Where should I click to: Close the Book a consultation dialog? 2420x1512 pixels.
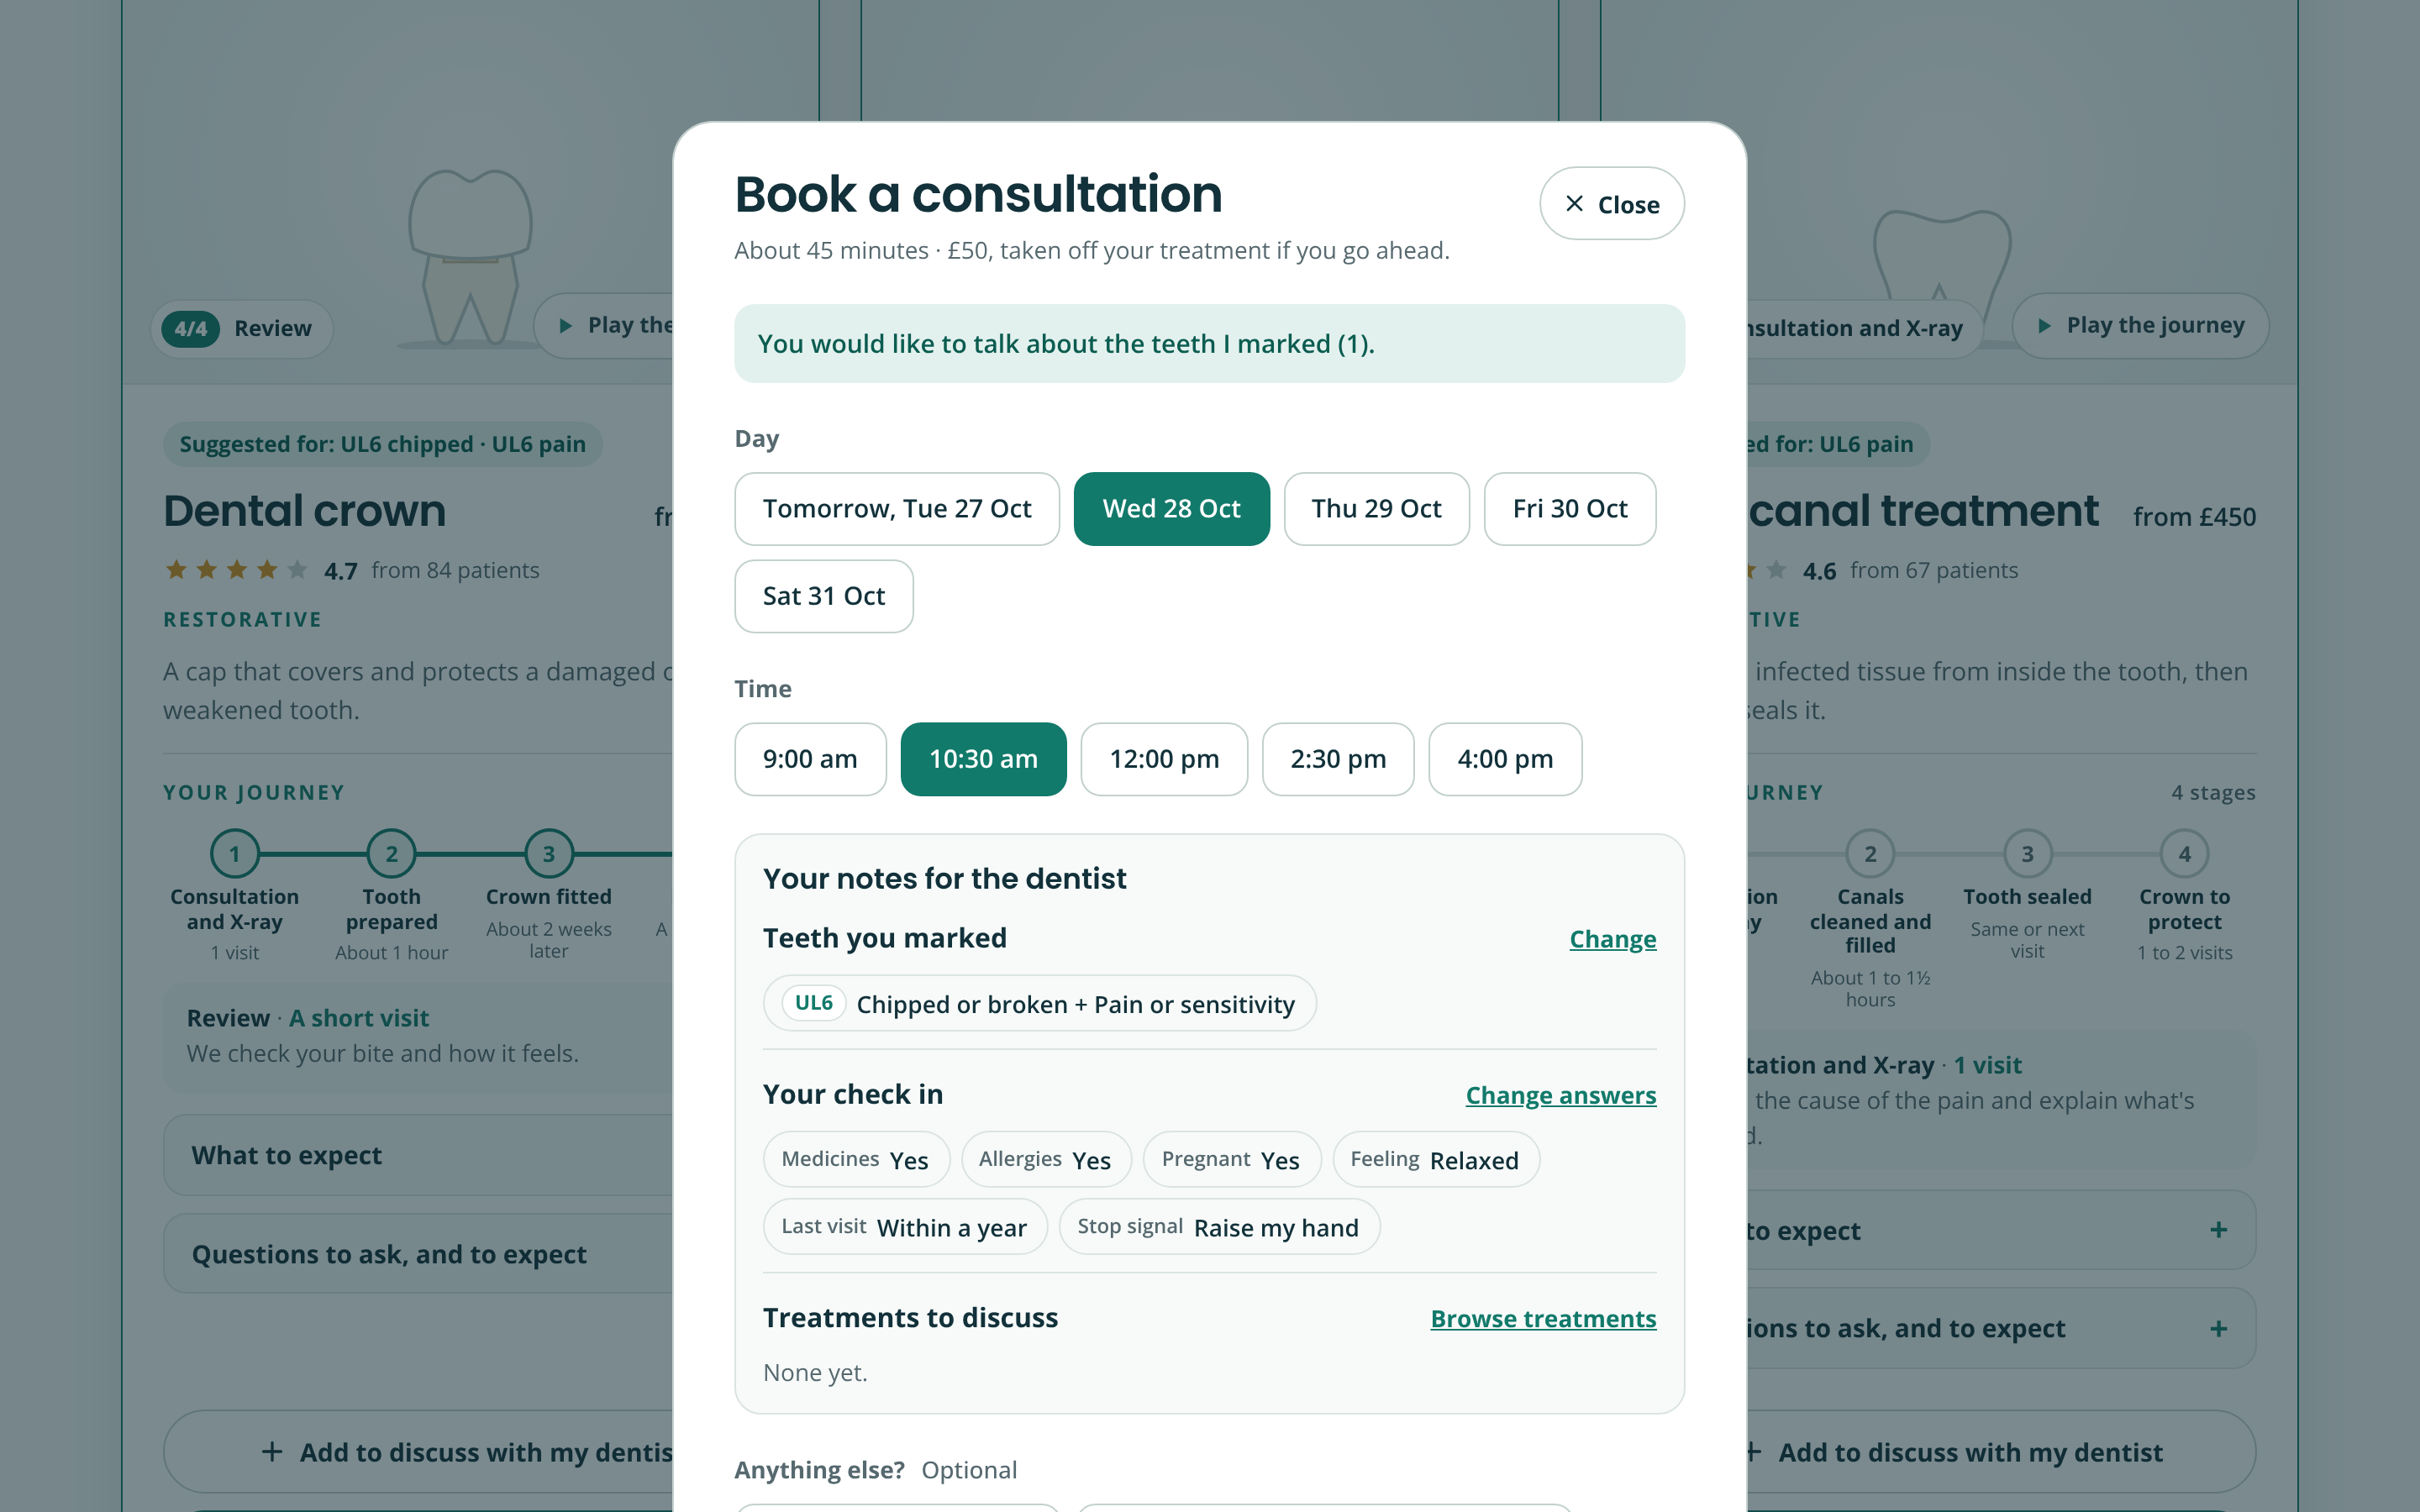click(x=1611, y=204)
